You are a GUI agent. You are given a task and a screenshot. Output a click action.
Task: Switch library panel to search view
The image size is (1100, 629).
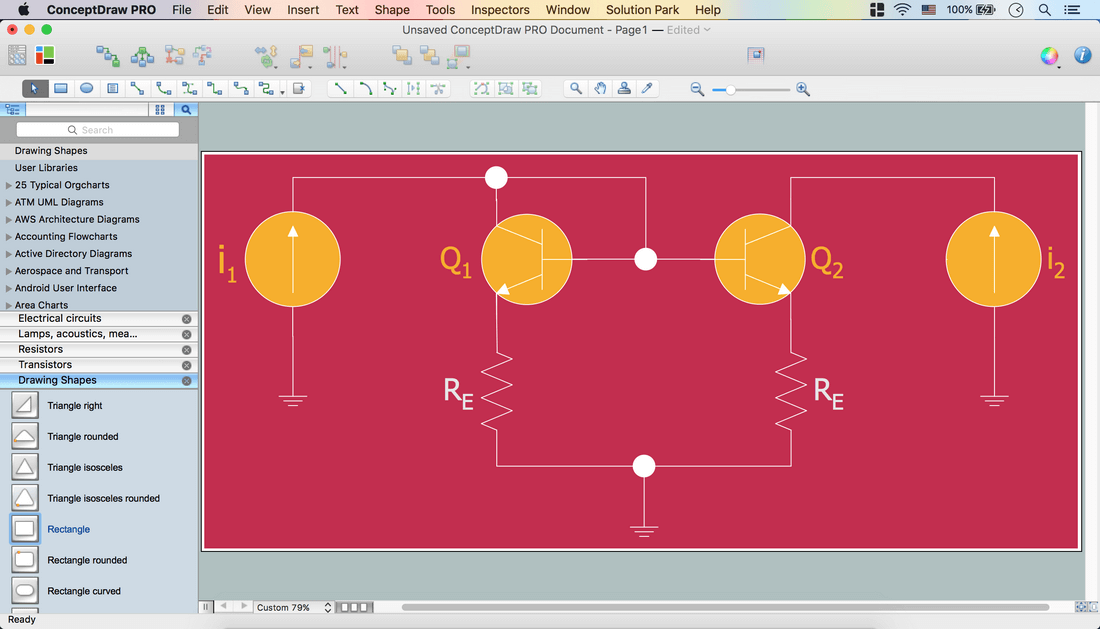pyautogui.click(x=186, y=110)
